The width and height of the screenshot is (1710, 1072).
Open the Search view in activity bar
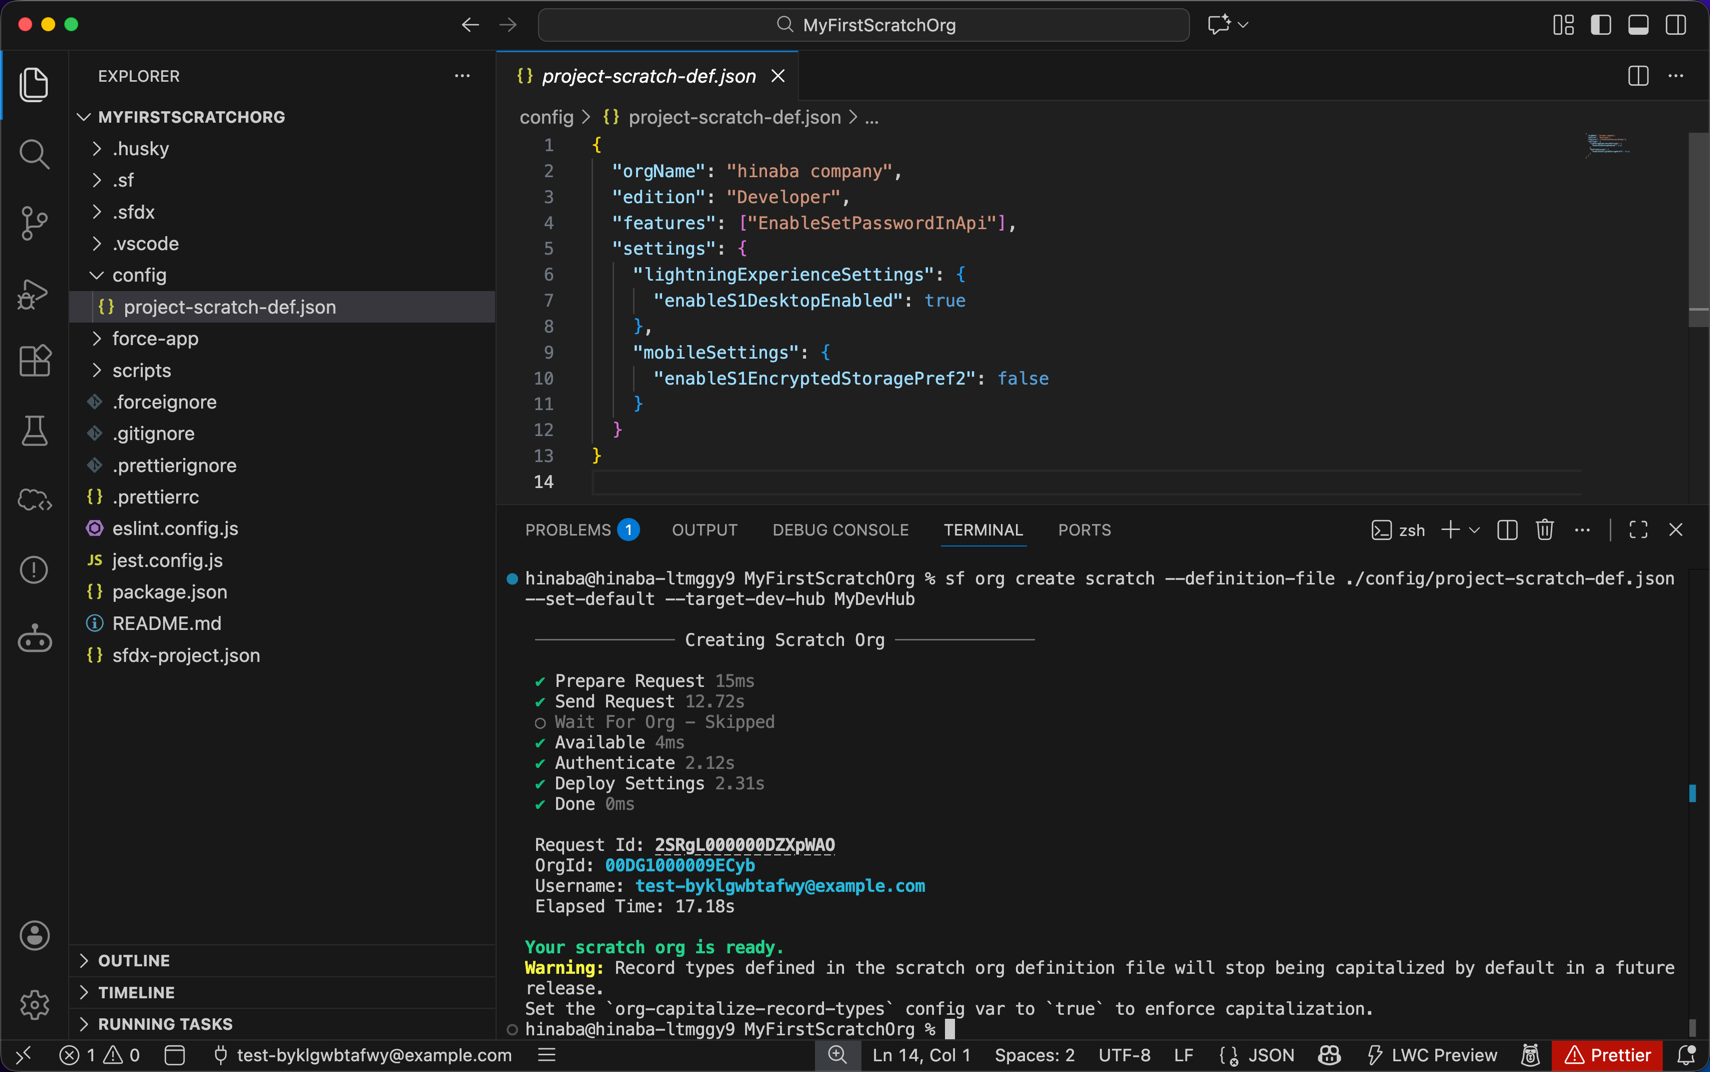34,153
